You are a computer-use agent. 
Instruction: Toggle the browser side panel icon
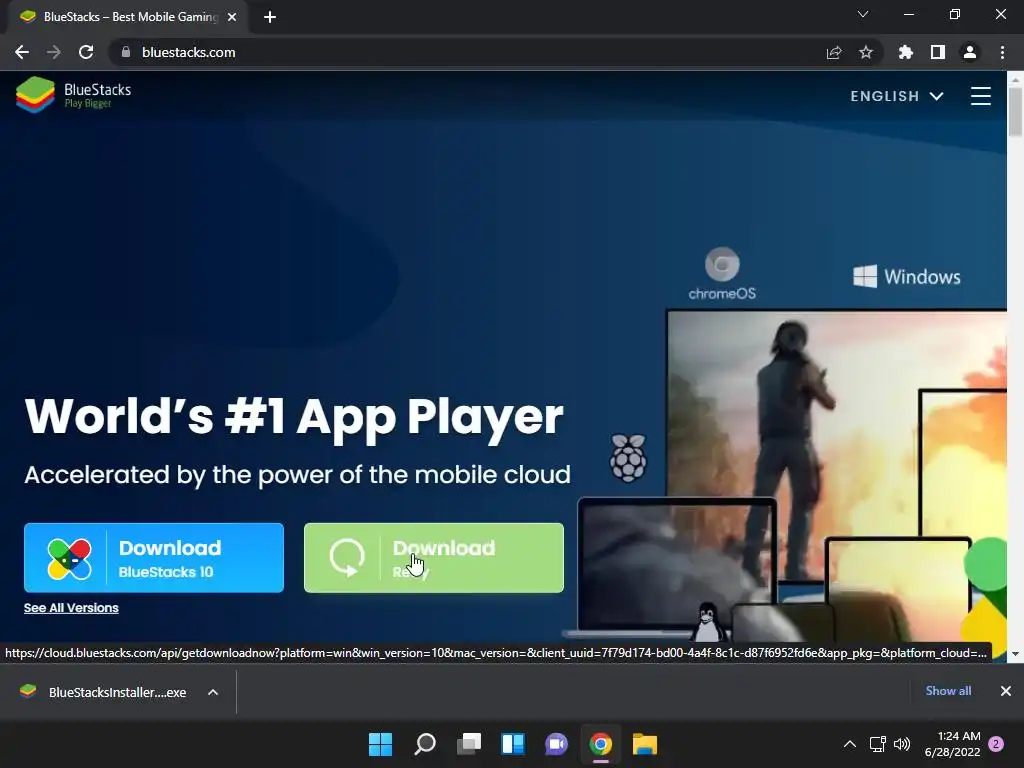[x=938, y=52]
